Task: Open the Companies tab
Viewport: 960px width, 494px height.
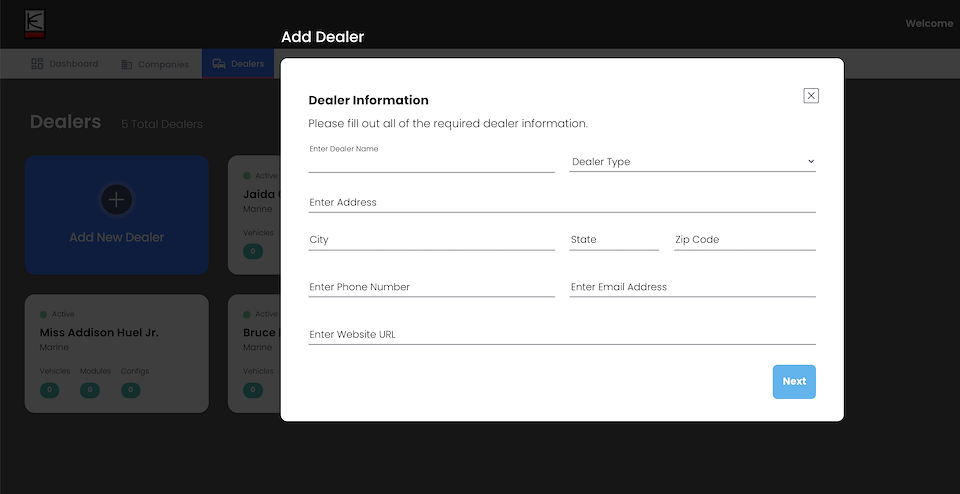Action: pos(155,64)
